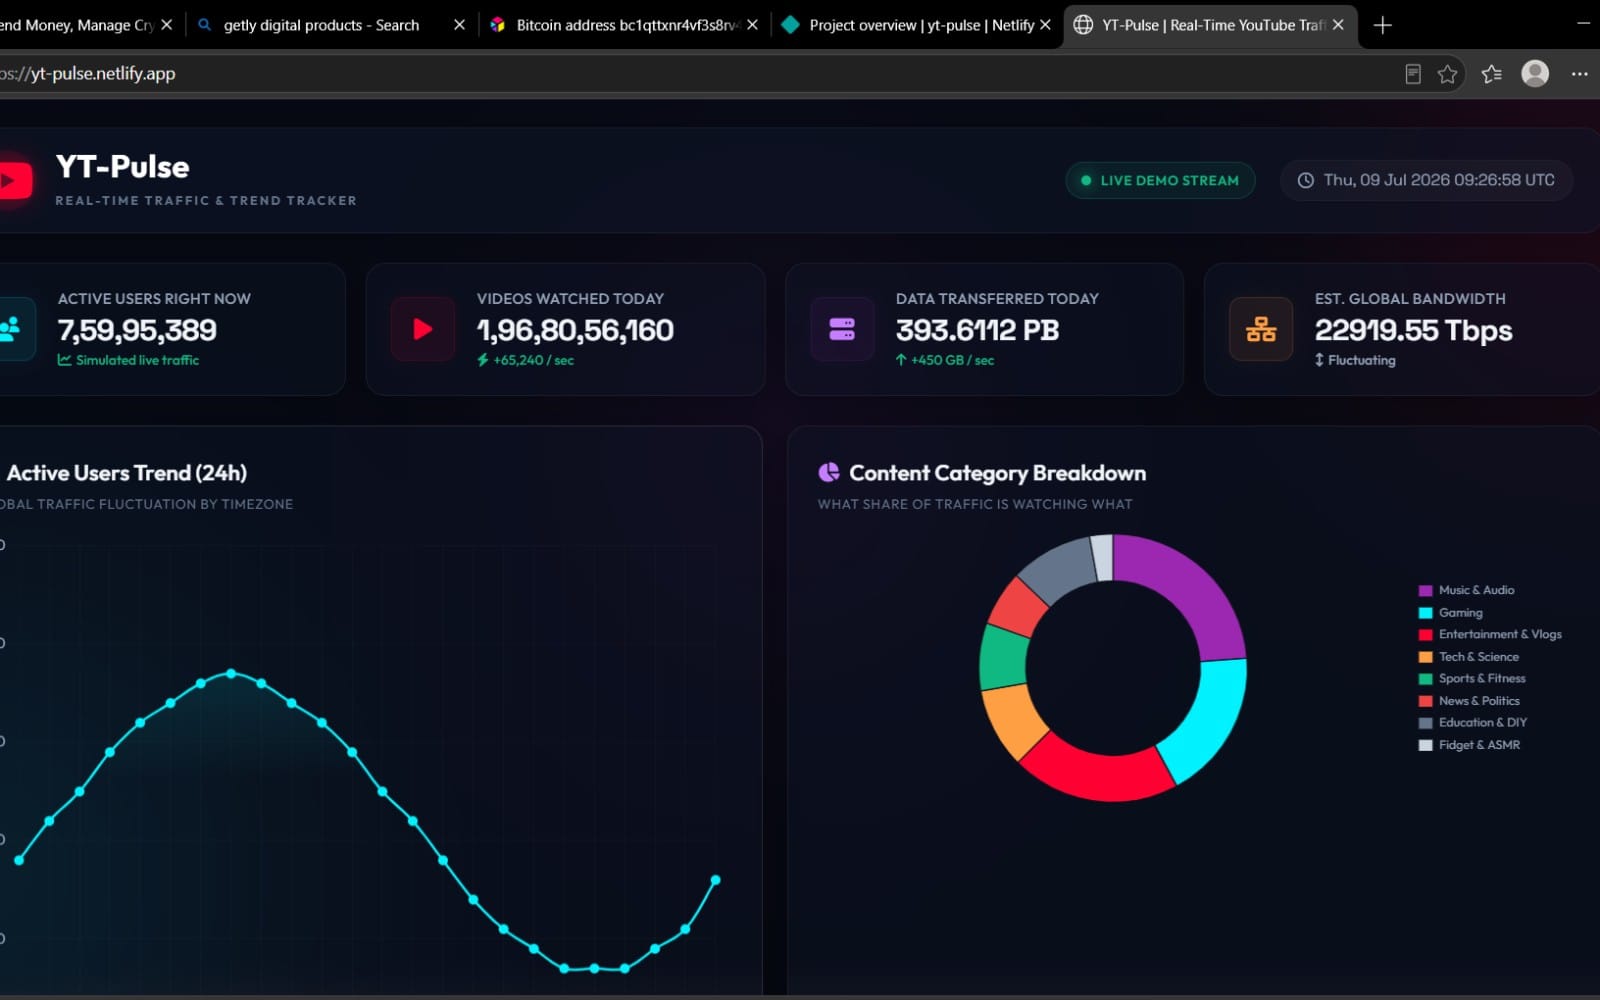Click the last data point on the trend line
Screen dimensions: 1600x1000
click(x=715, y=880)
